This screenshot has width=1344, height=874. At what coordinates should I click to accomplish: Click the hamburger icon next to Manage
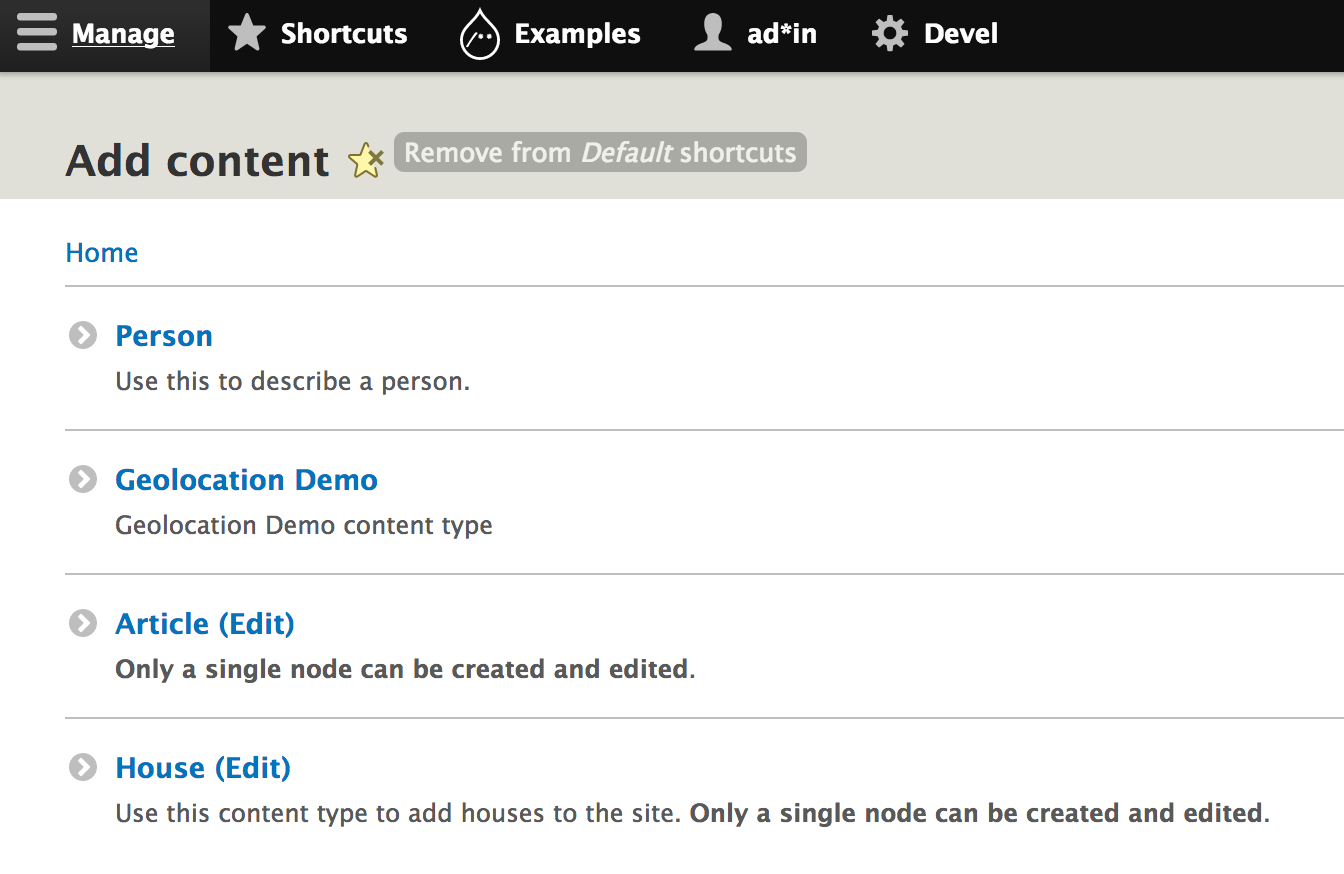pos(37,33)
